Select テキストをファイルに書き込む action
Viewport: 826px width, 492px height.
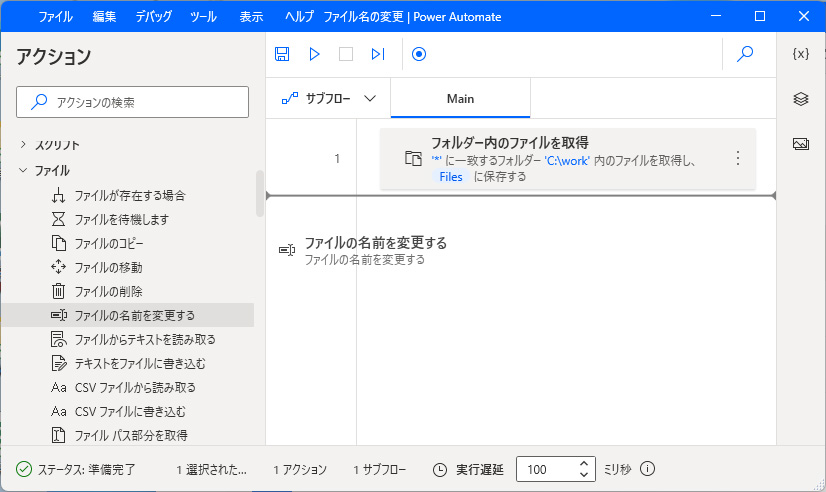(x=140, y=363)
